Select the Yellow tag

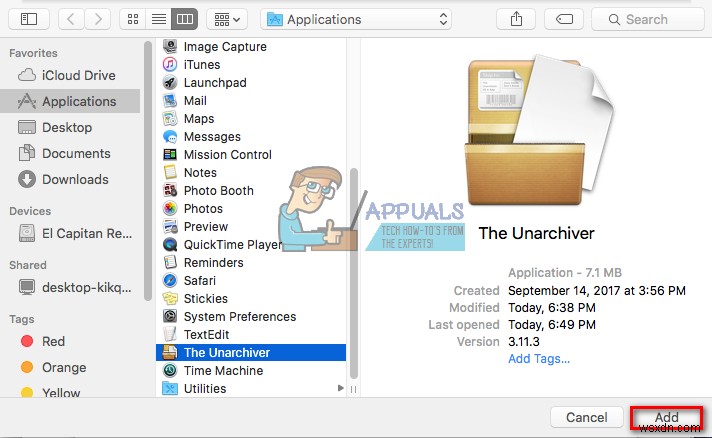[70, 392]
